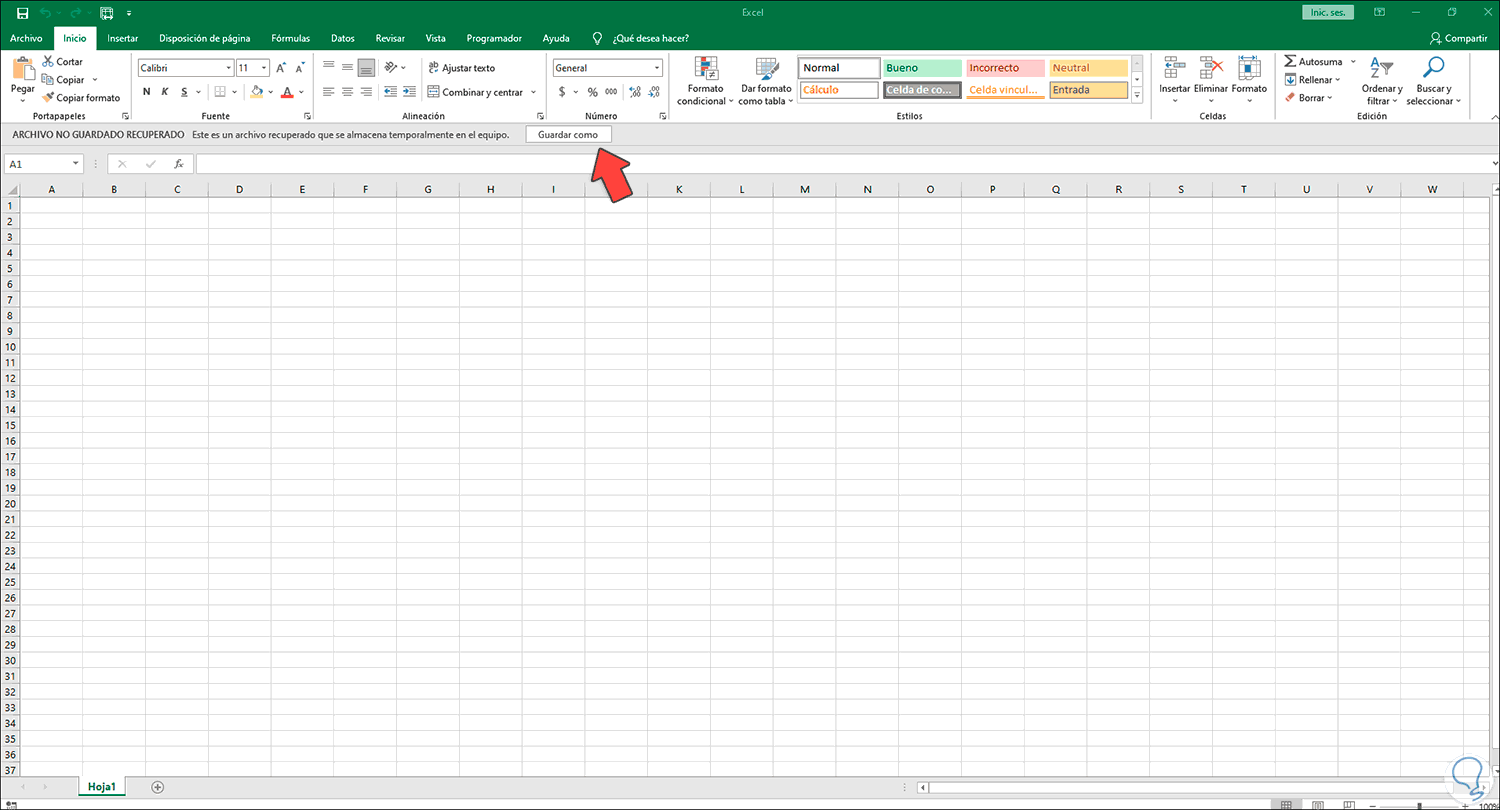Screen dimensions: 1500x810
Task: Apply percentage style in the Número group
Action: pyautogui.click(x=591, y=91)
